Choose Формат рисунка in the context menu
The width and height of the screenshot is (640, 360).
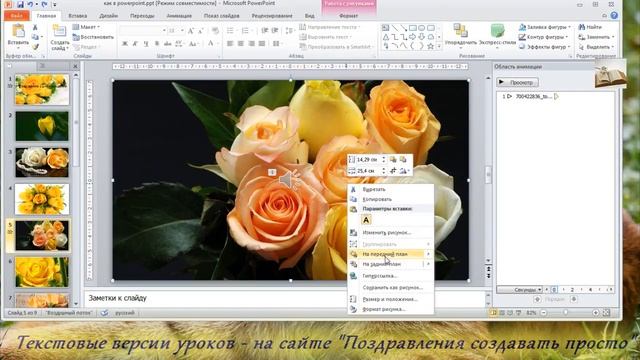(x=391, y=309)
